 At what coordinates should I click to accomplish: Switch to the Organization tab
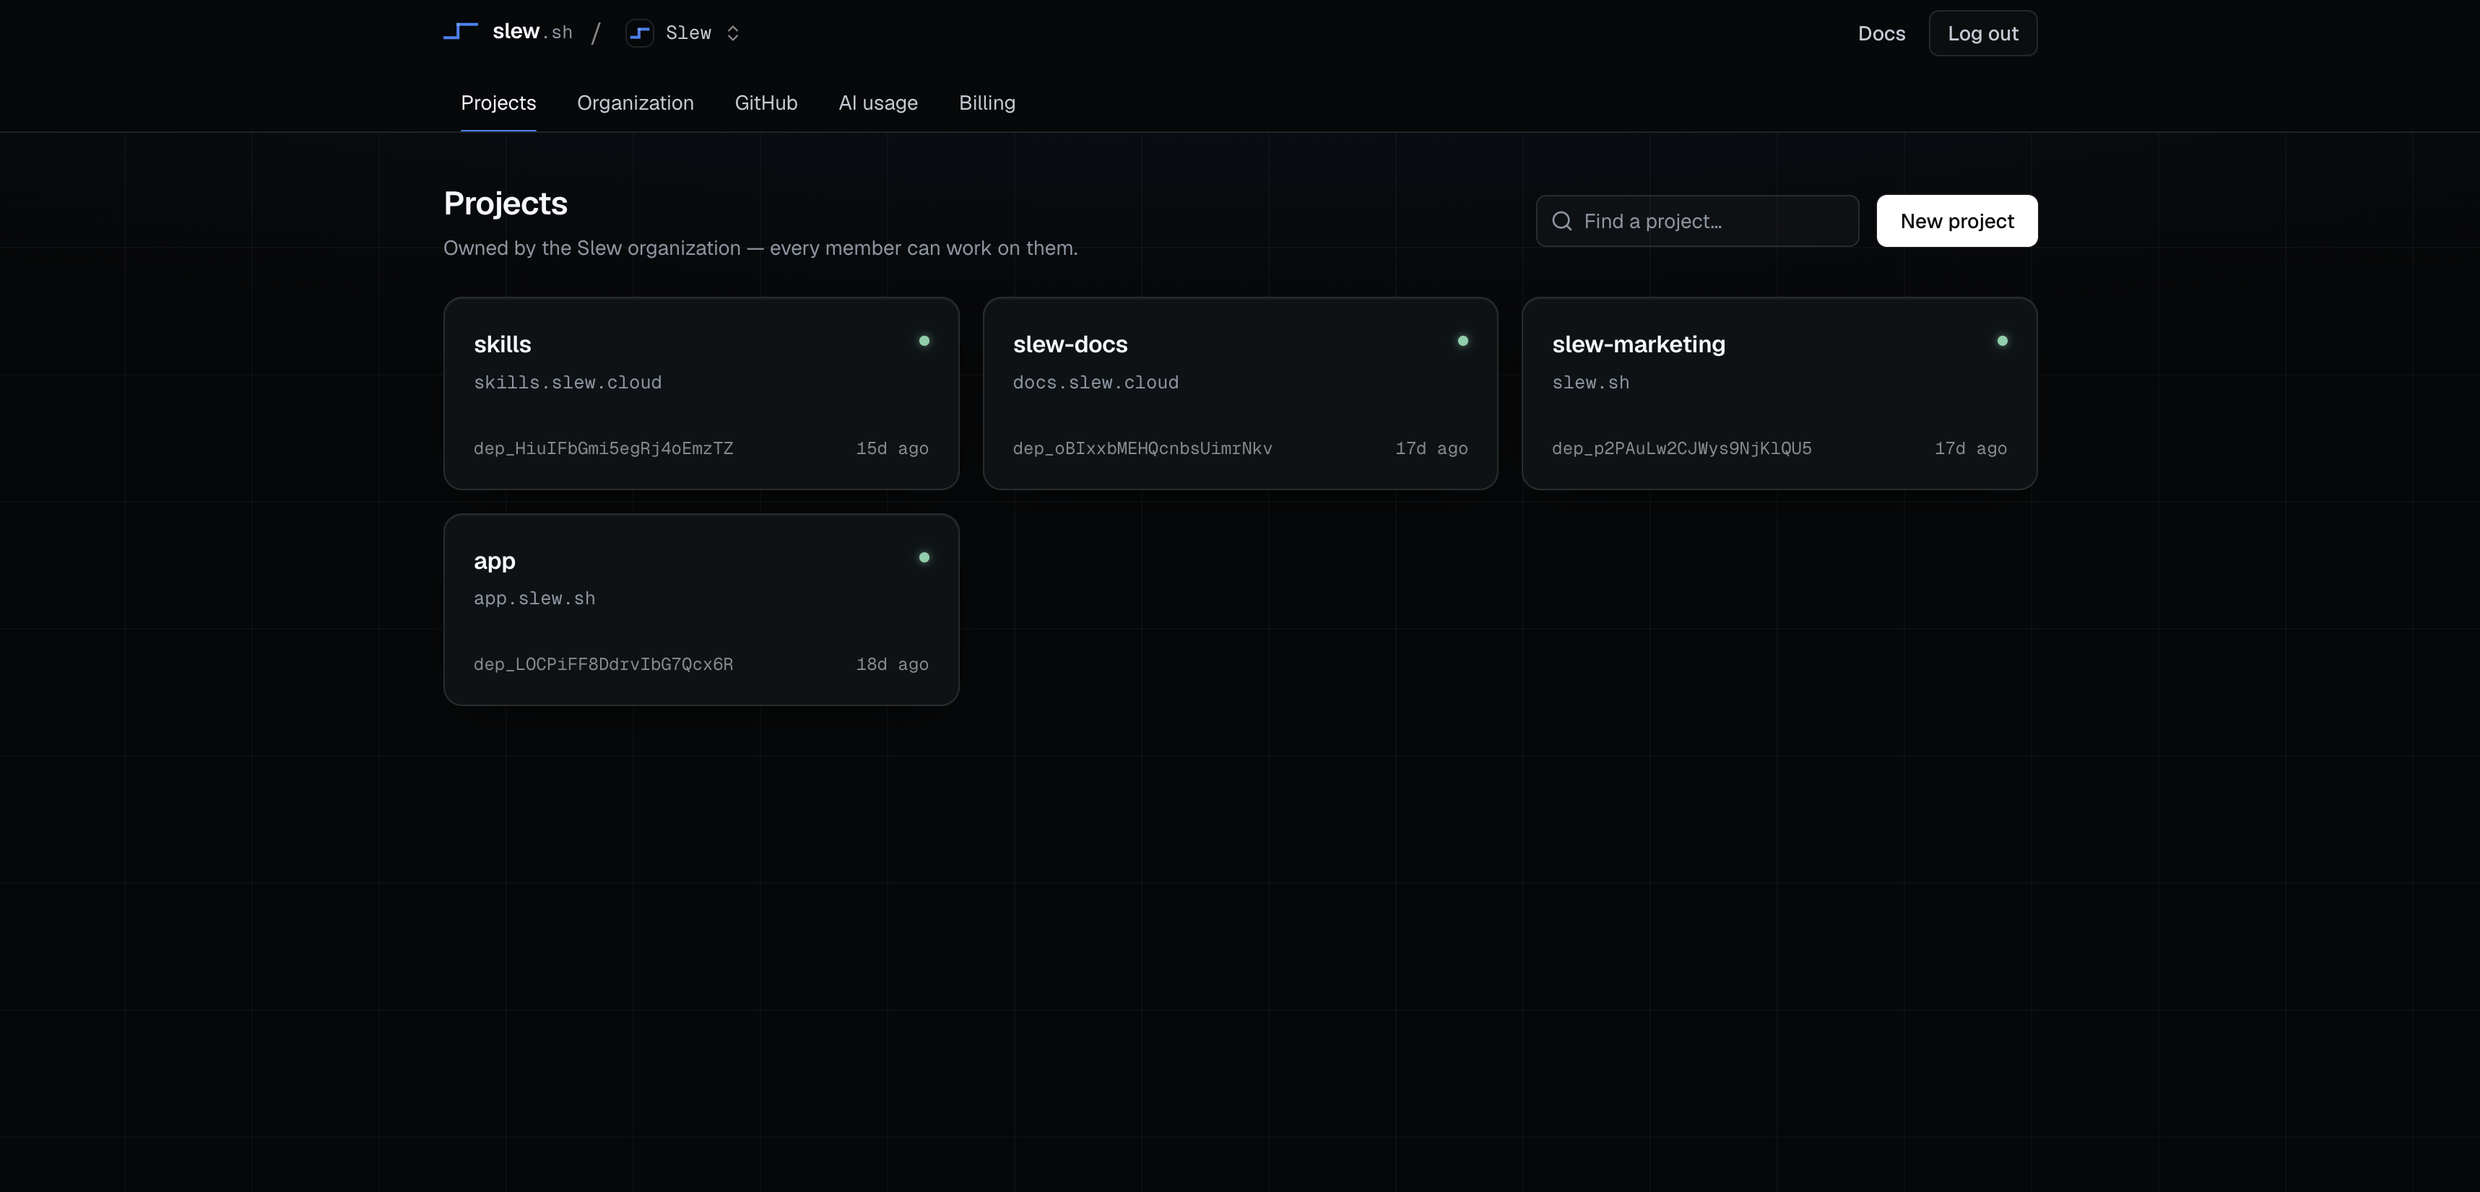[x=635, y=103]
